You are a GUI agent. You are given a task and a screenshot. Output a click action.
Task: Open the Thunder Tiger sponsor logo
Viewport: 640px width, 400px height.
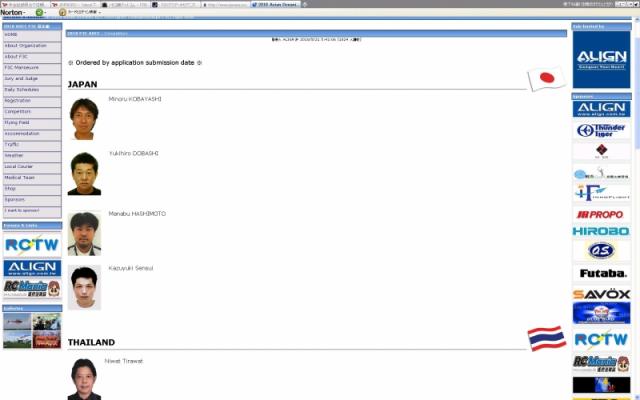coord(601,130)
